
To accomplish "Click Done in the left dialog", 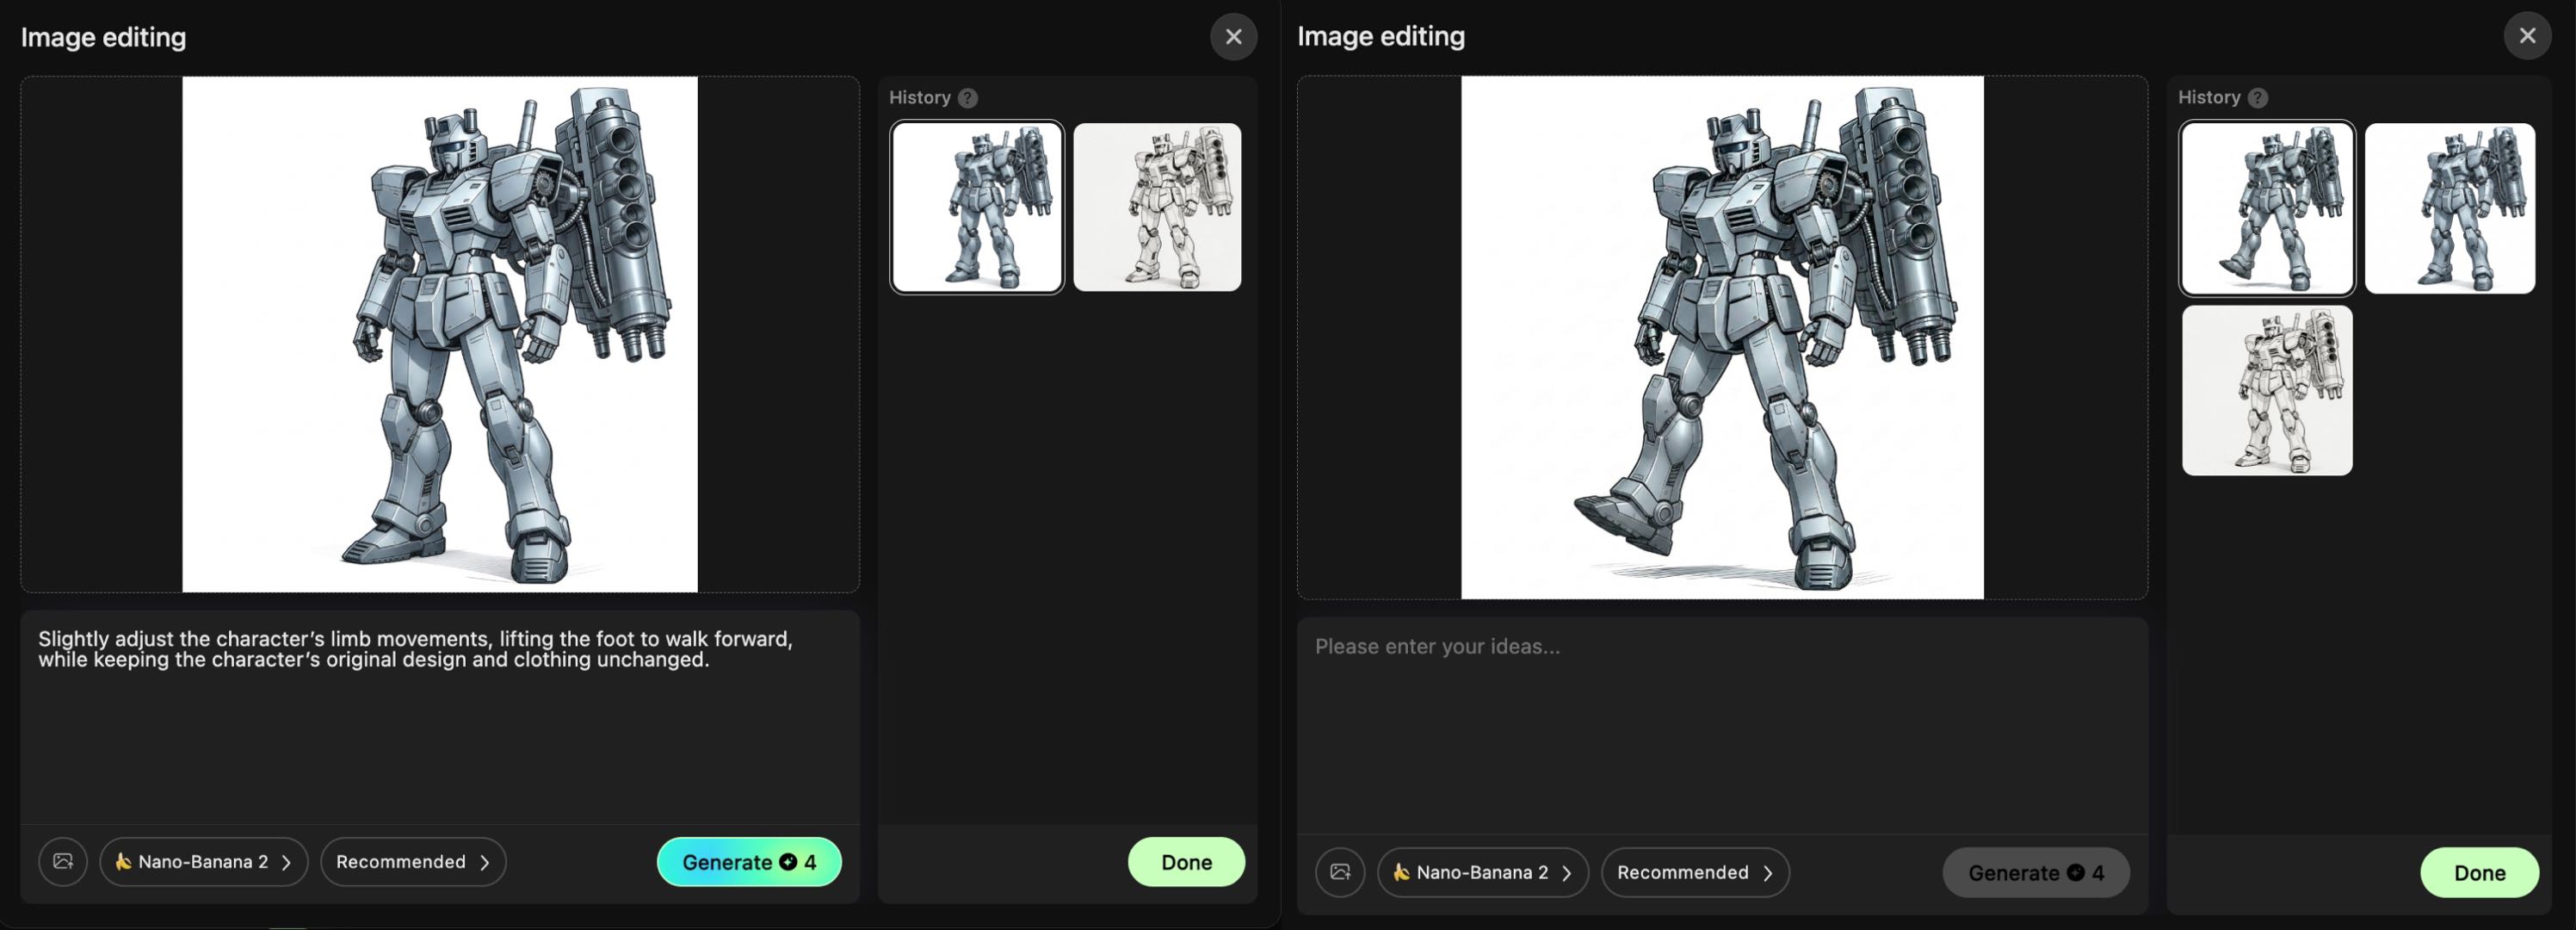I will coord(1186,861).
